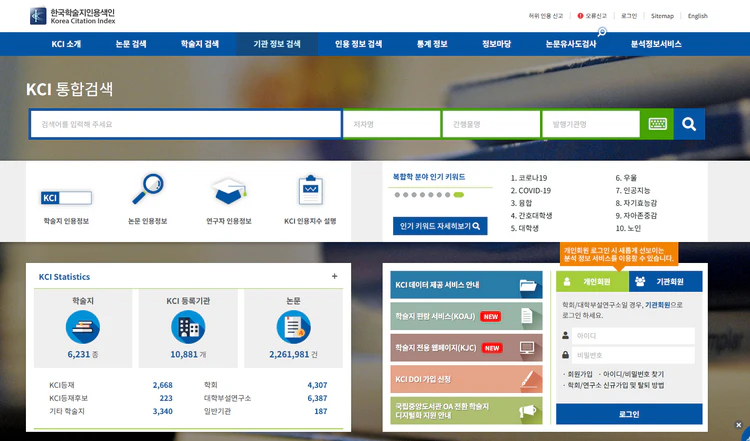The height and width of the screenshot is (441, 750).
Task: Open 논문 검색 menu
Action: pyautogui.click(x=131, y=44)
